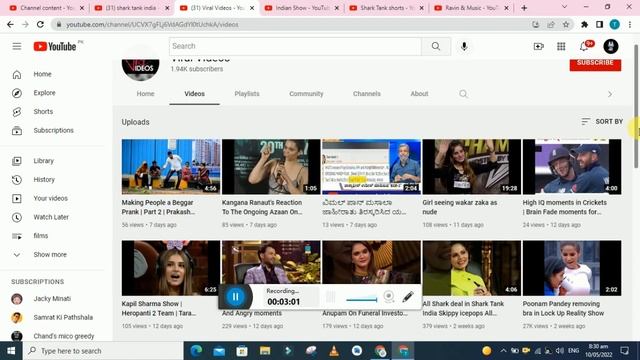Open the YouTube hamburger guide menu
The image size is (640, 360).
[17, 46]
